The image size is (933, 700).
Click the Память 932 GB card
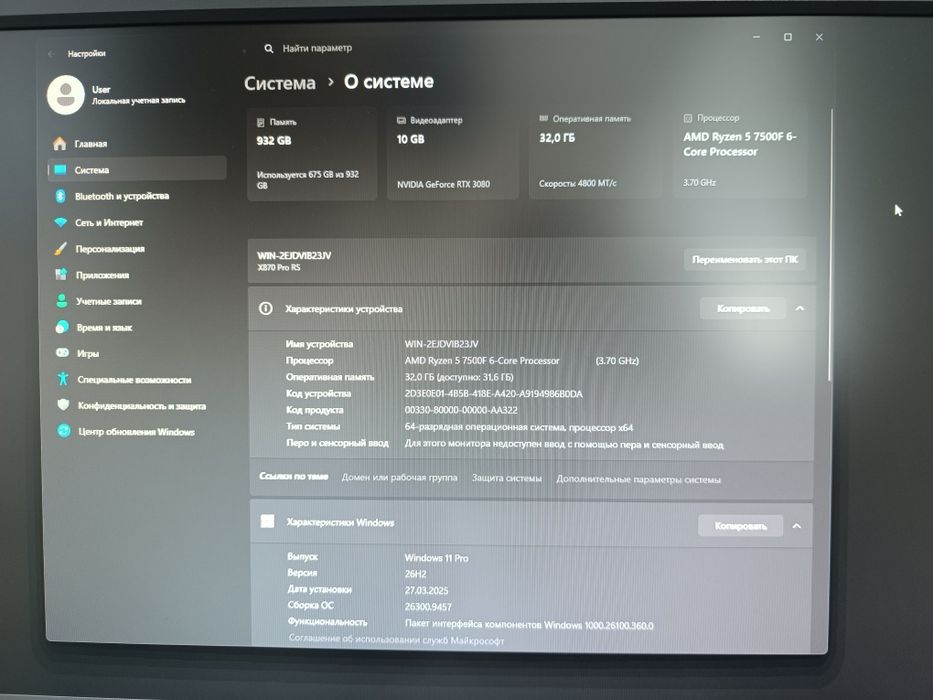click(x=312, y=154)
